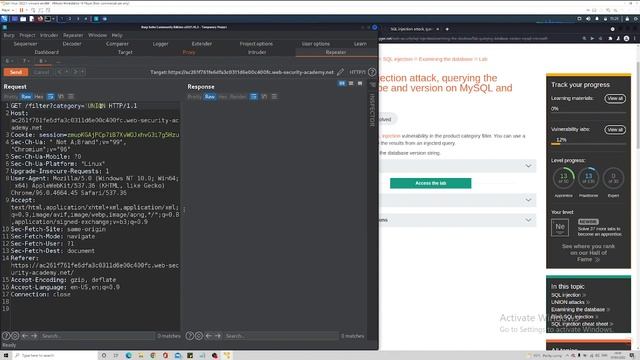Toggle the Request Pretty view
This screenshot has width=640, height=360.
11,97
